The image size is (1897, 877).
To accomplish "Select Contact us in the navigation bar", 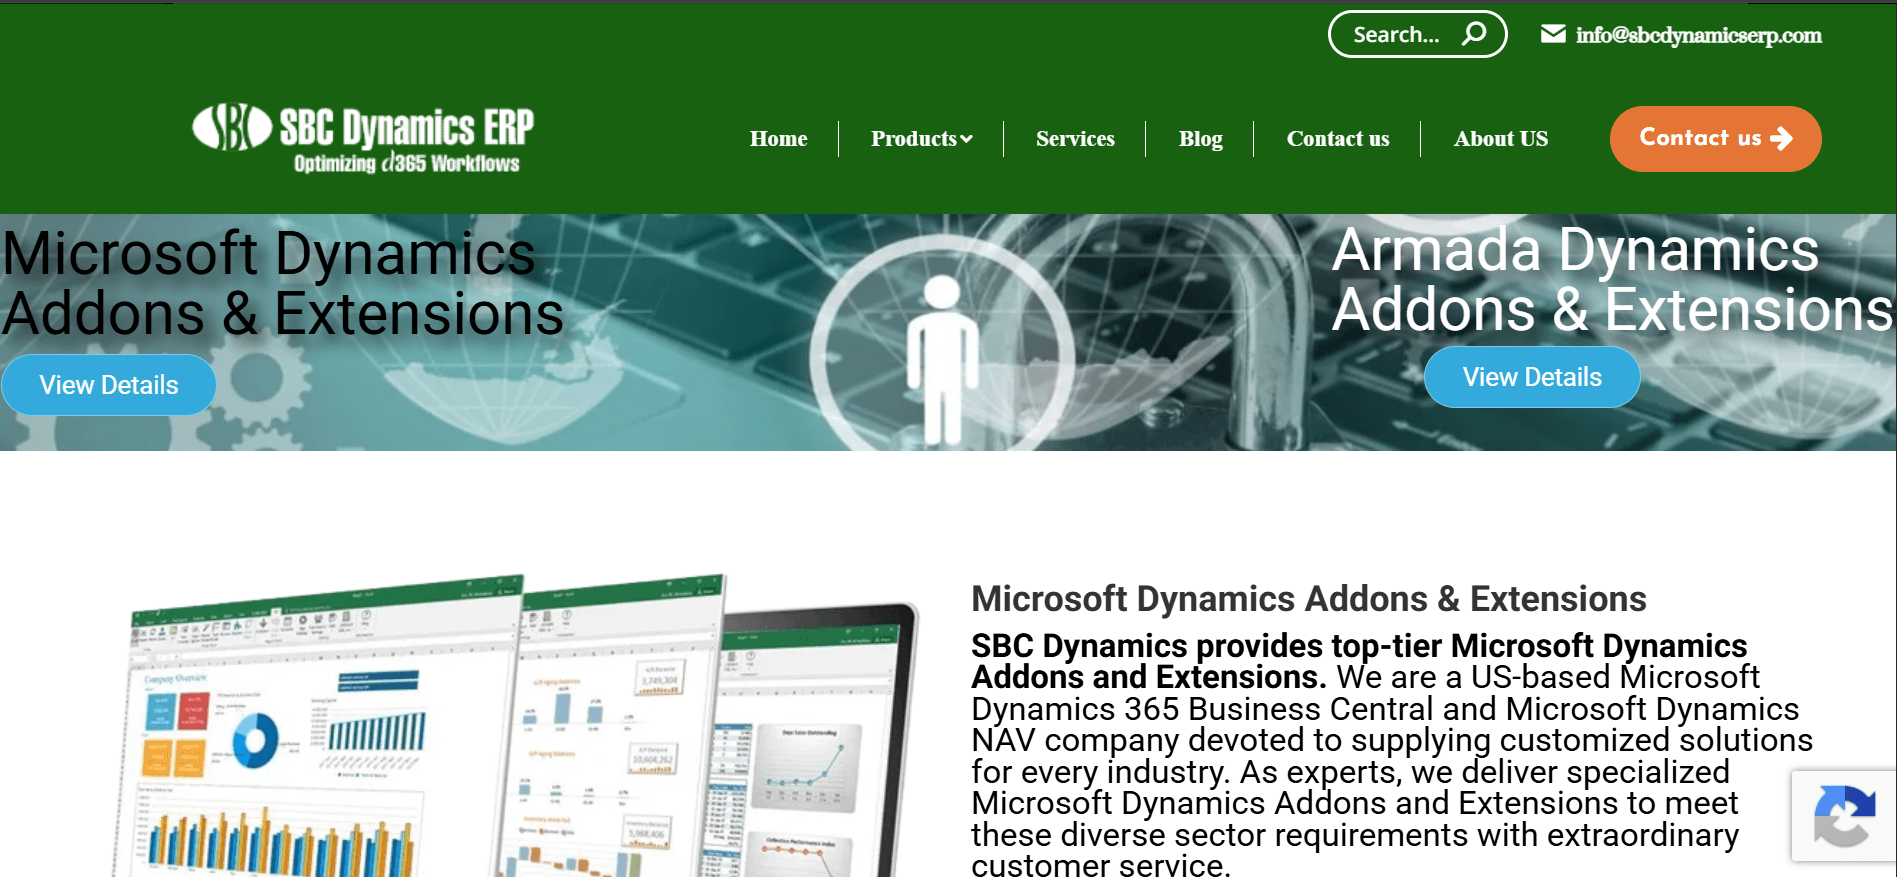I will [x=1337, y=139].
